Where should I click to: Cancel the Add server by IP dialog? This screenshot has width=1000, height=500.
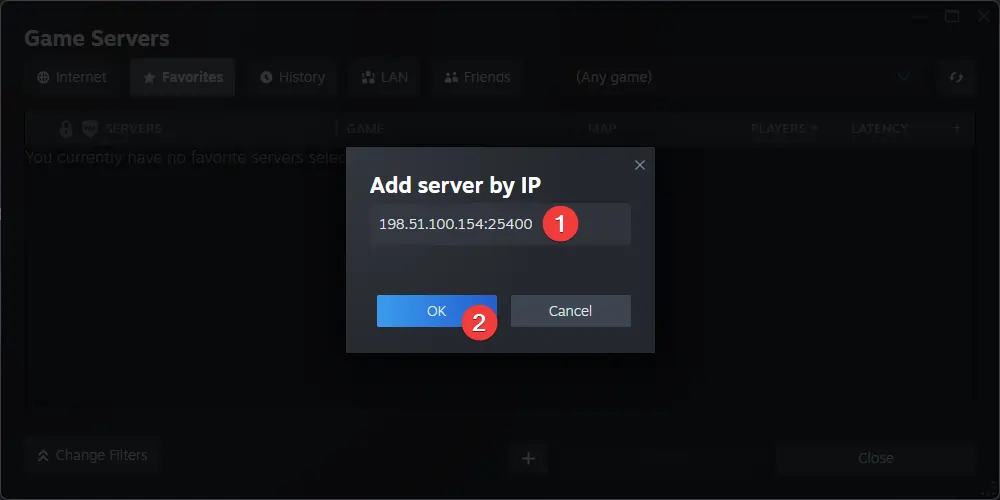tap(570, 311)
